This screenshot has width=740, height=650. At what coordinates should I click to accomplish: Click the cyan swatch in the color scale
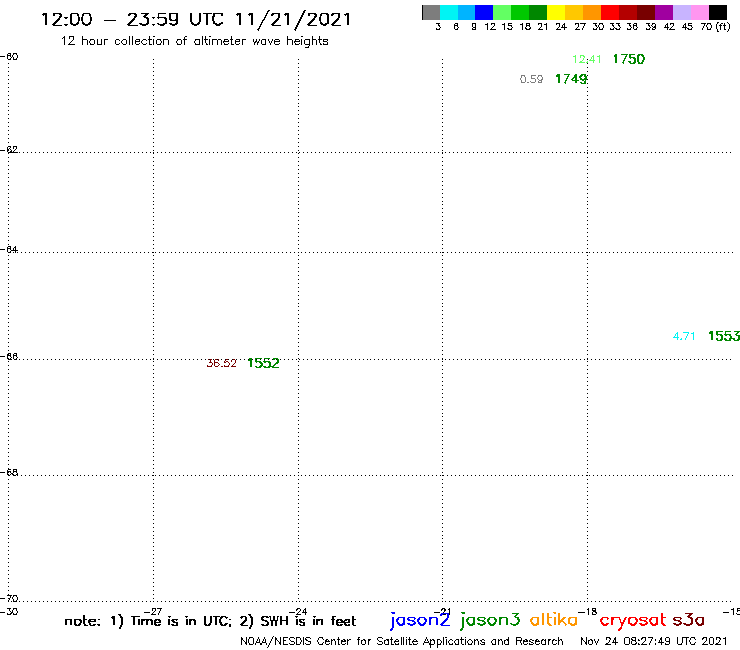point(449,12)
